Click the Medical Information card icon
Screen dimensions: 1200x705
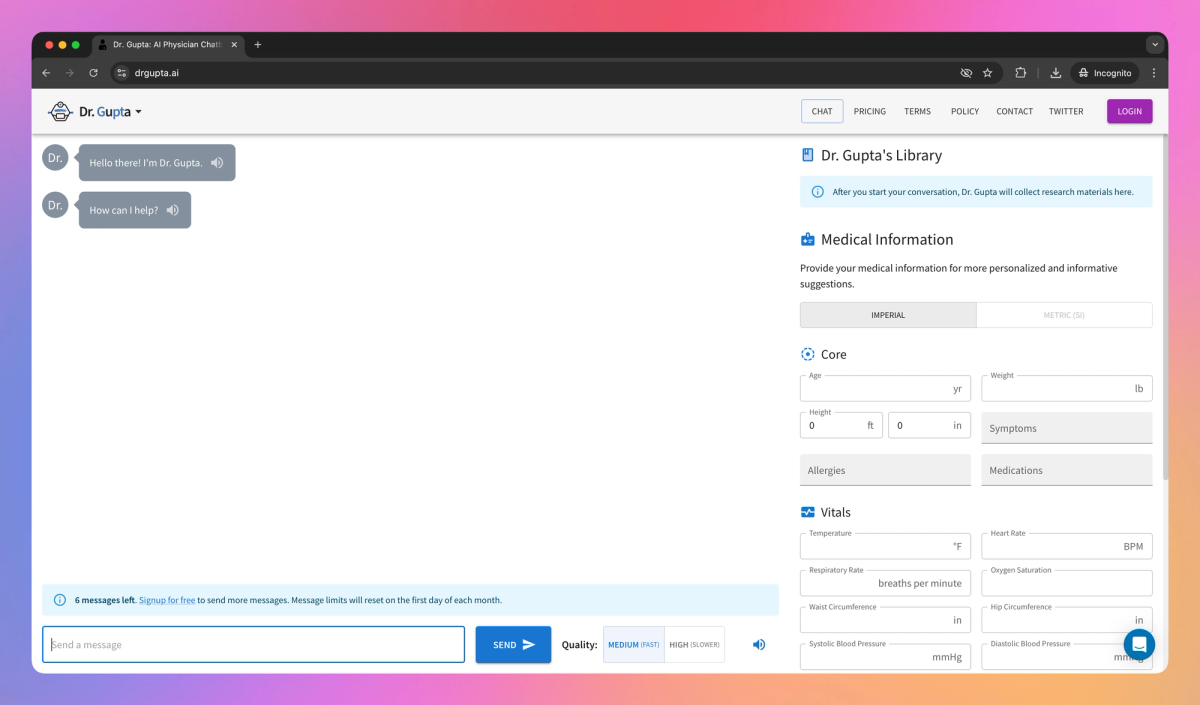[x=808, y=240]
